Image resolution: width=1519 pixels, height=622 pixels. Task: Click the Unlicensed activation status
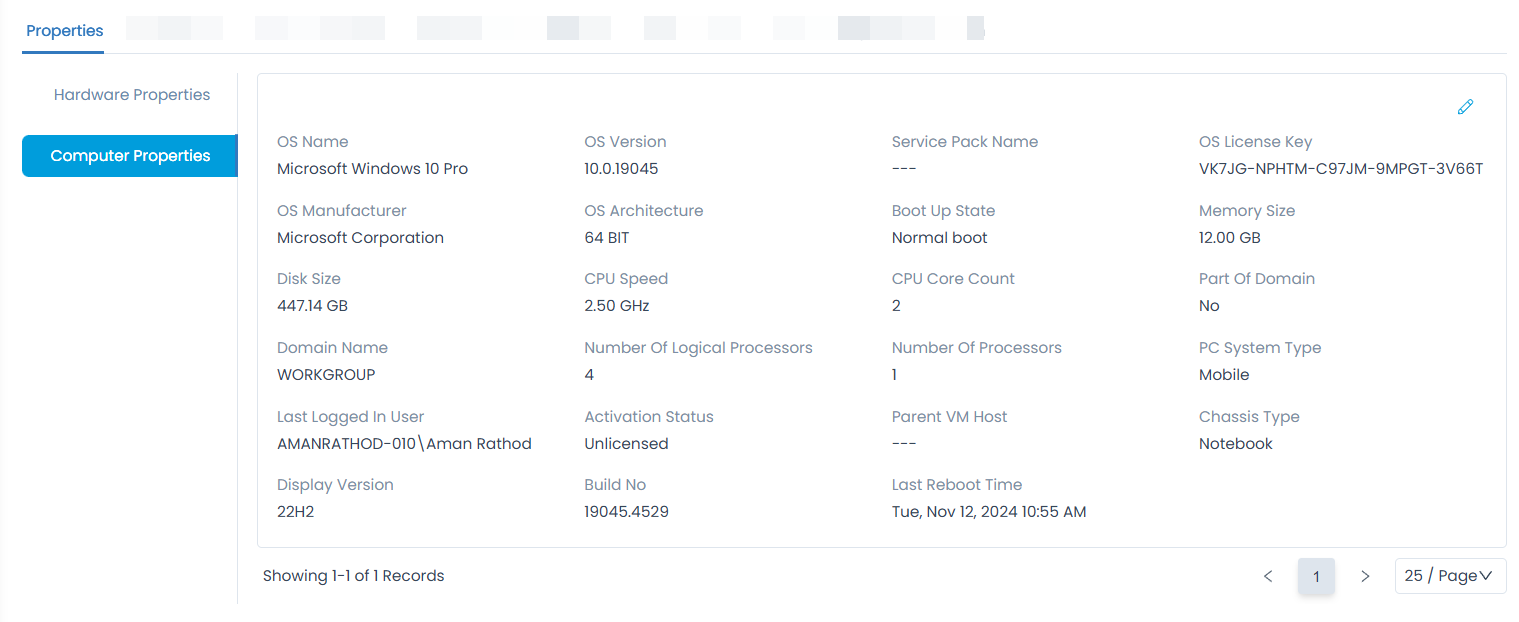coord(626,444)
